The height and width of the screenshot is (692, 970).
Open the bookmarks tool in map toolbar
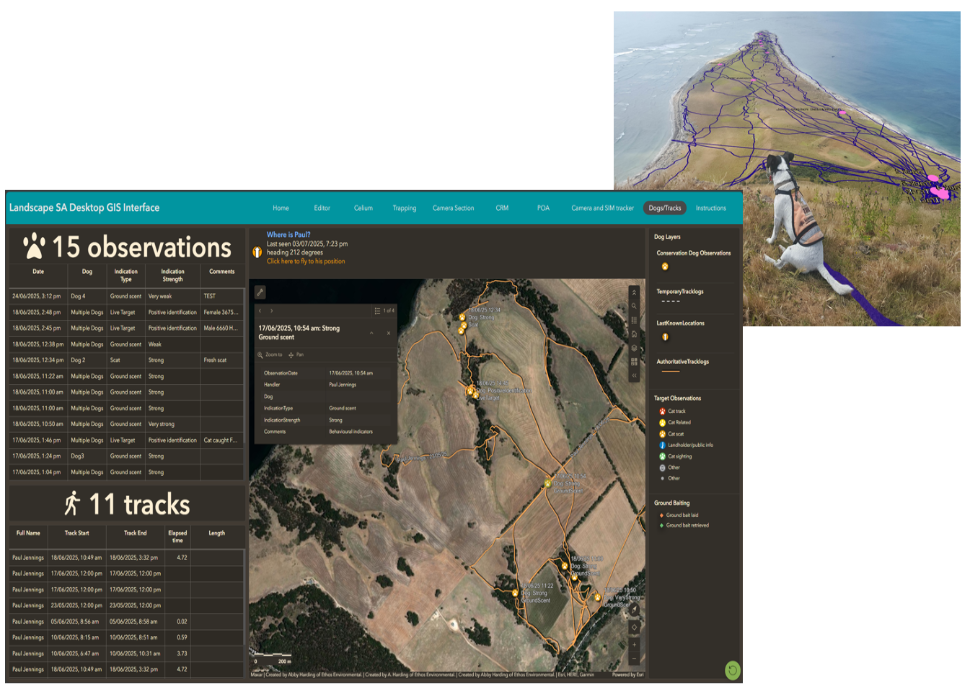click(634, 334)
